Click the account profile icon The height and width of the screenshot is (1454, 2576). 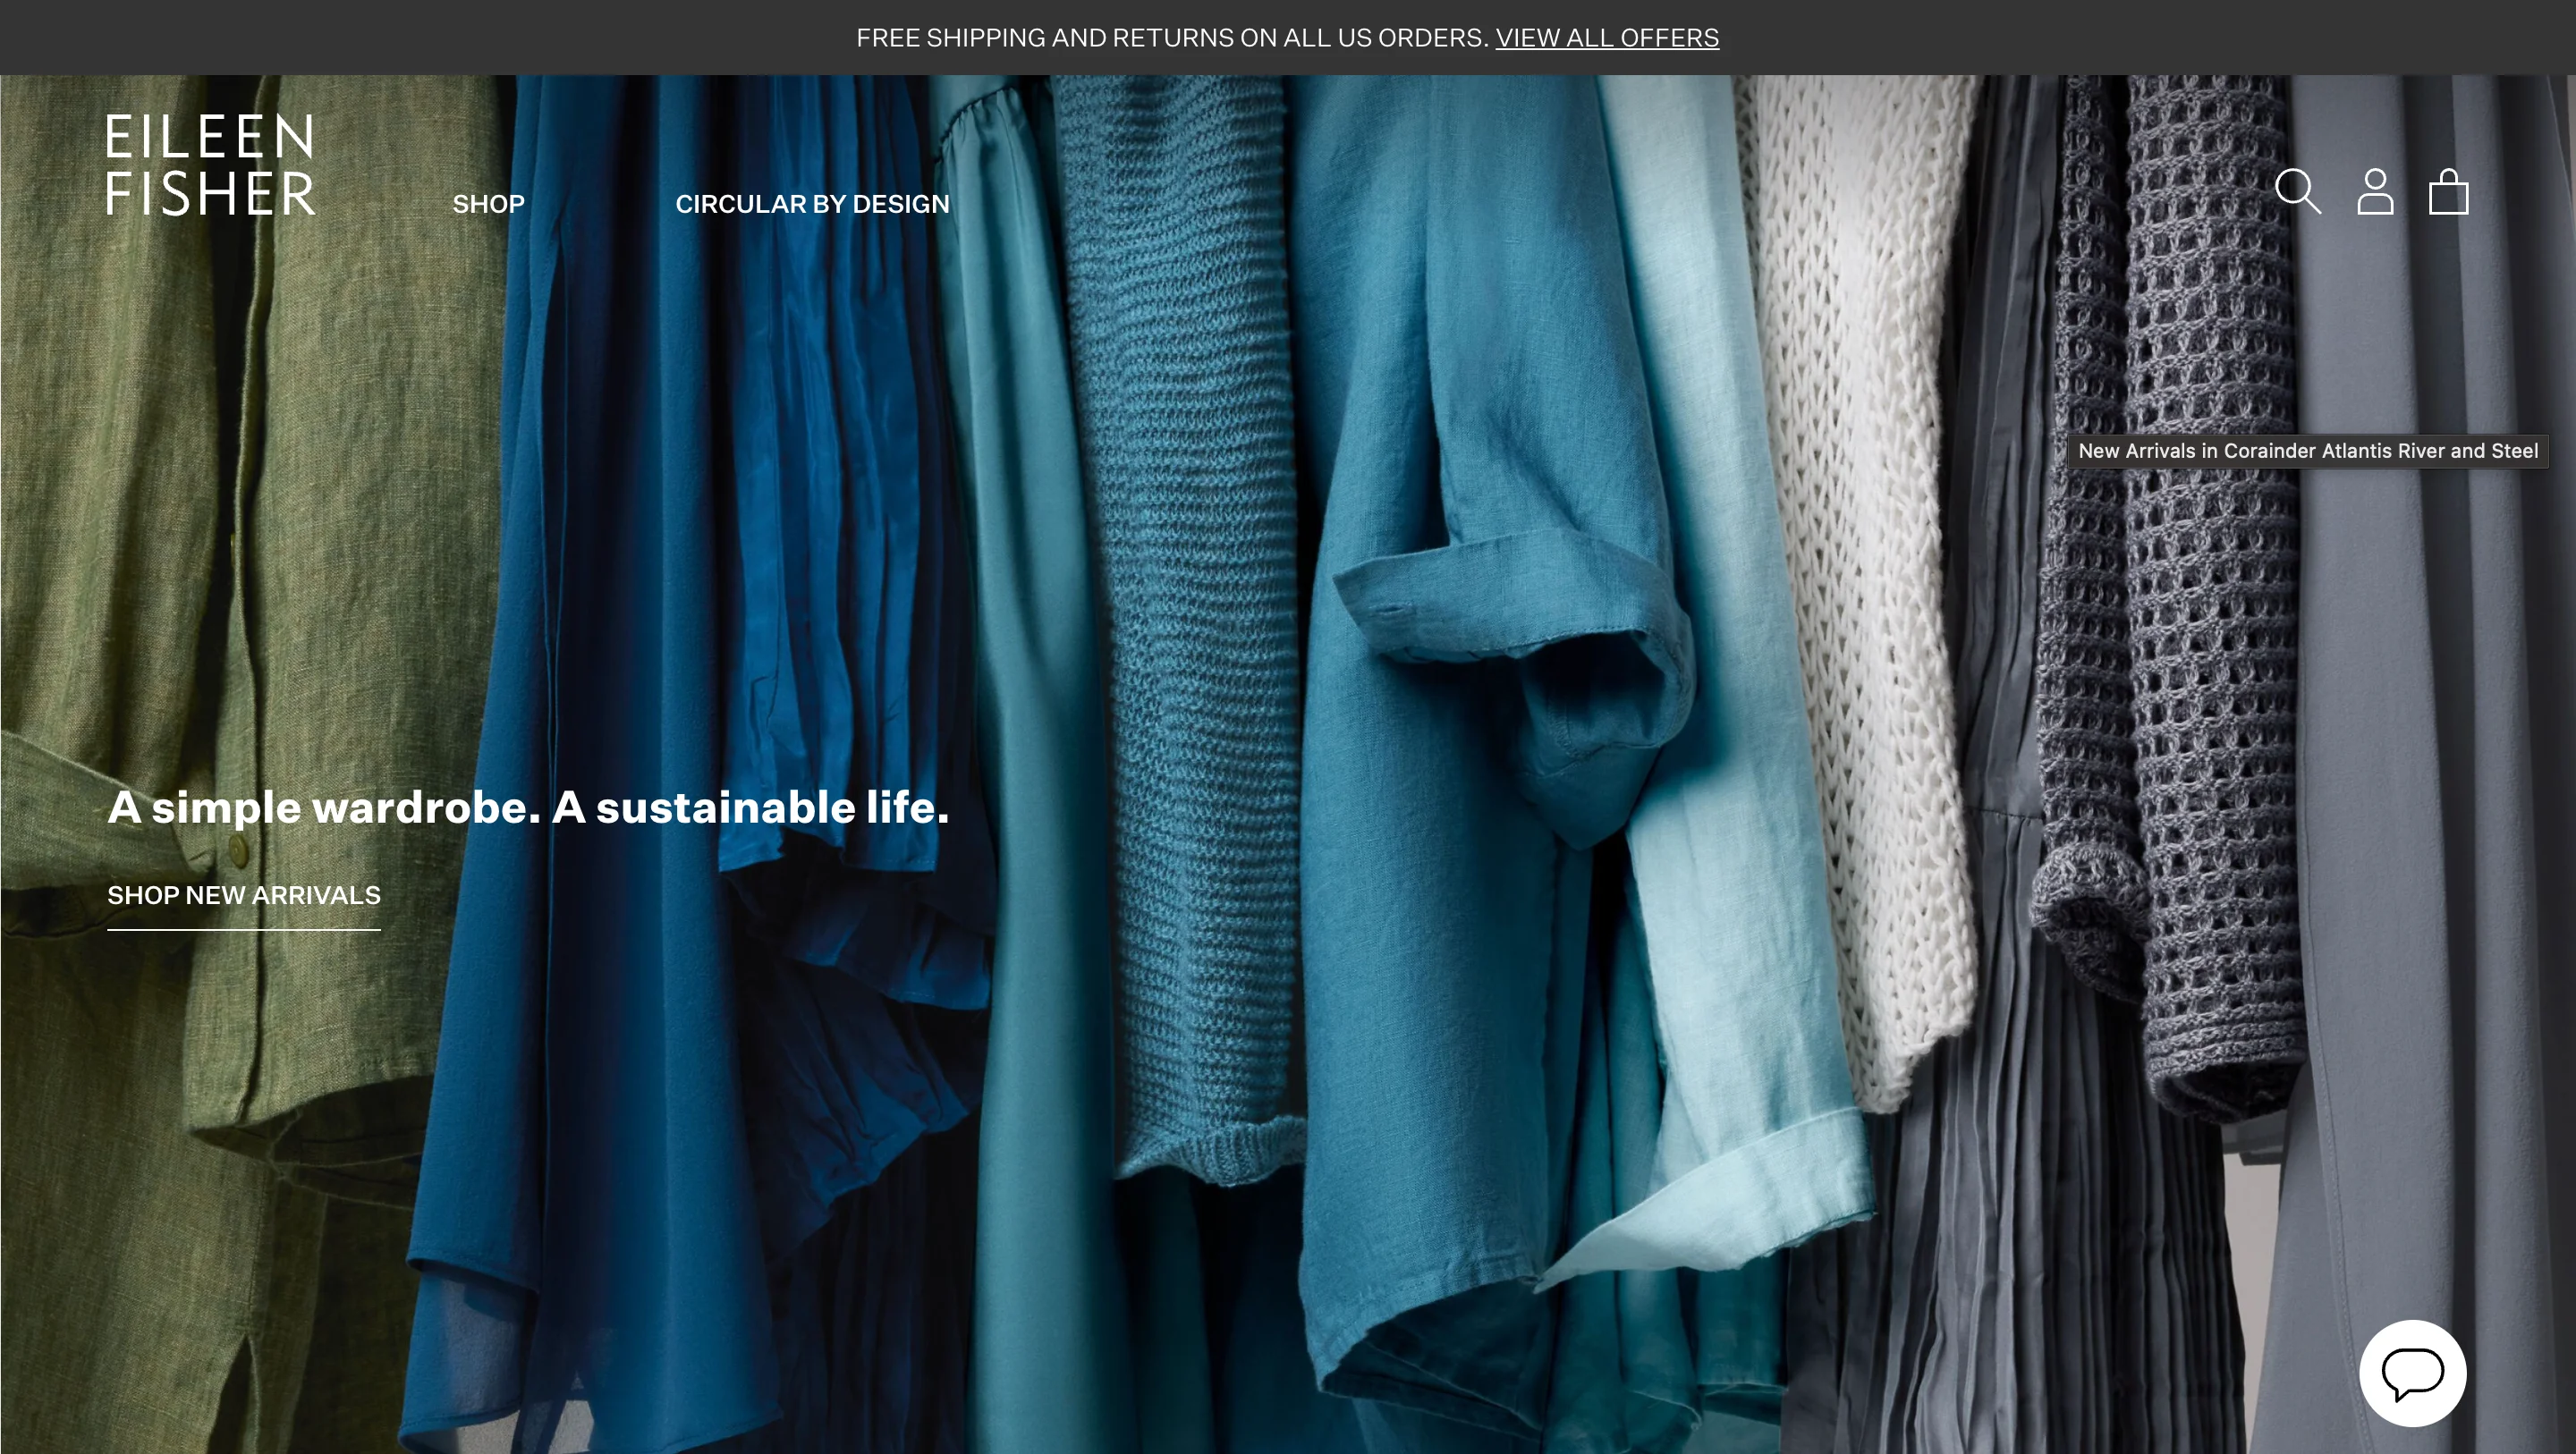(x=2375, y=191)
